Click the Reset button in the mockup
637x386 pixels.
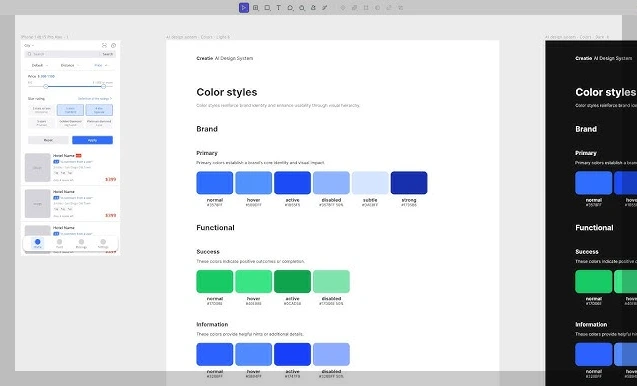pos(48,140)
